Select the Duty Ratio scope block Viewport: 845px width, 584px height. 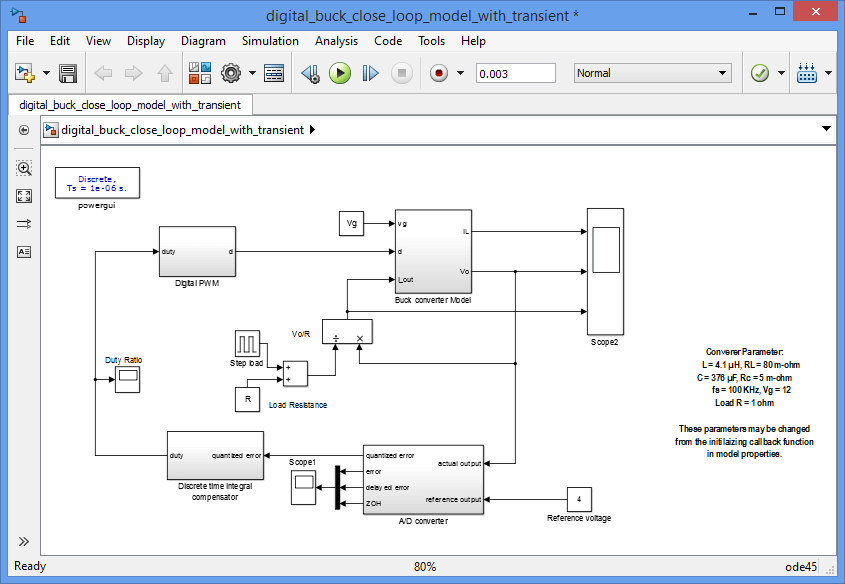pyautogui.click(x=127, y=379)
